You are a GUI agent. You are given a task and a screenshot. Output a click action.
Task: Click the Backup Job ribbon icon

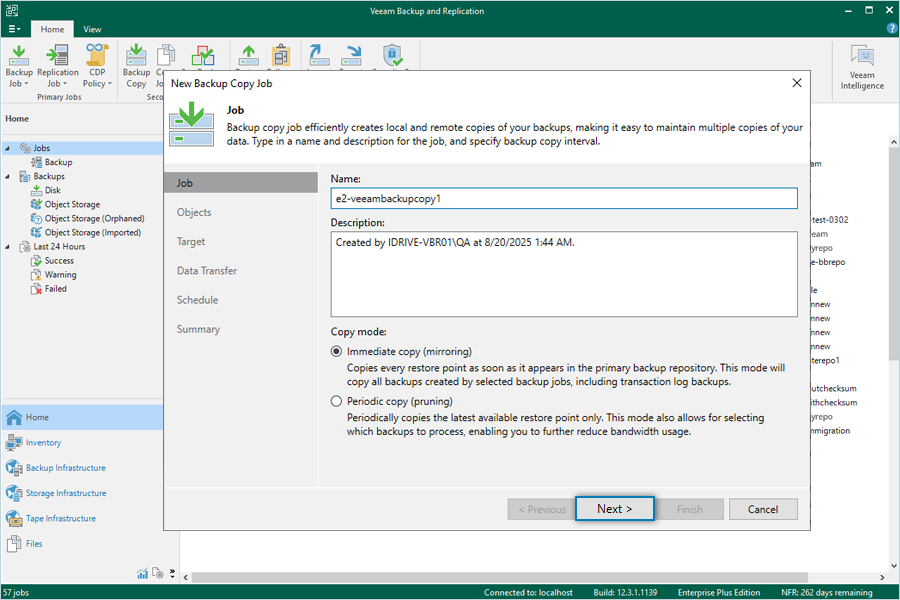tap(19, 56)
